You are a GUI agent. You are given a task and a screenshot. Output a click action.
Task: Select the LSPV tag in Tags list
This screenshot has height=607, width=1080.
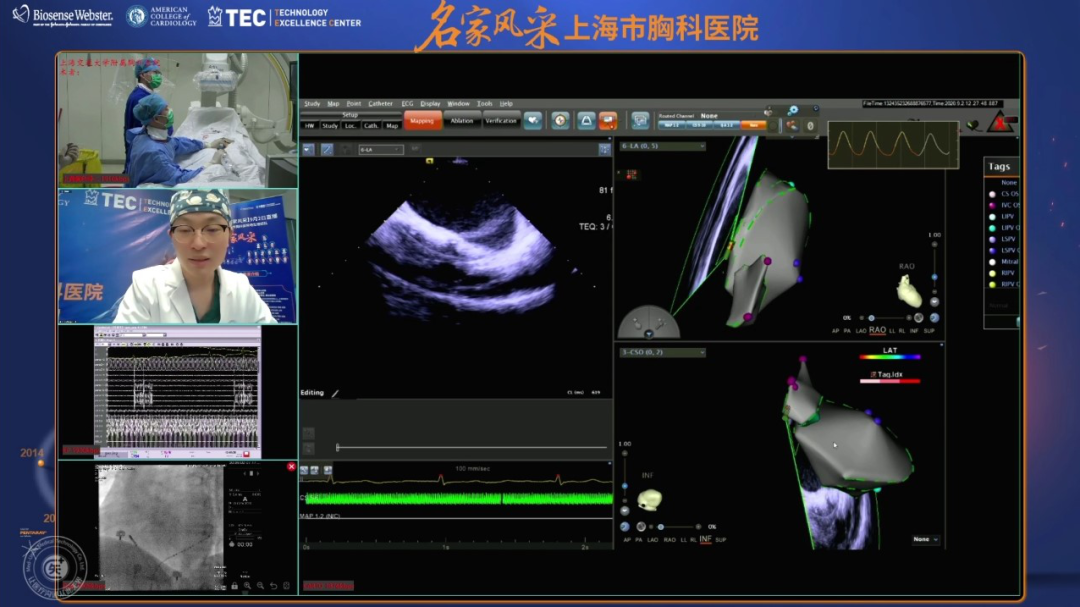point(1008,239)
